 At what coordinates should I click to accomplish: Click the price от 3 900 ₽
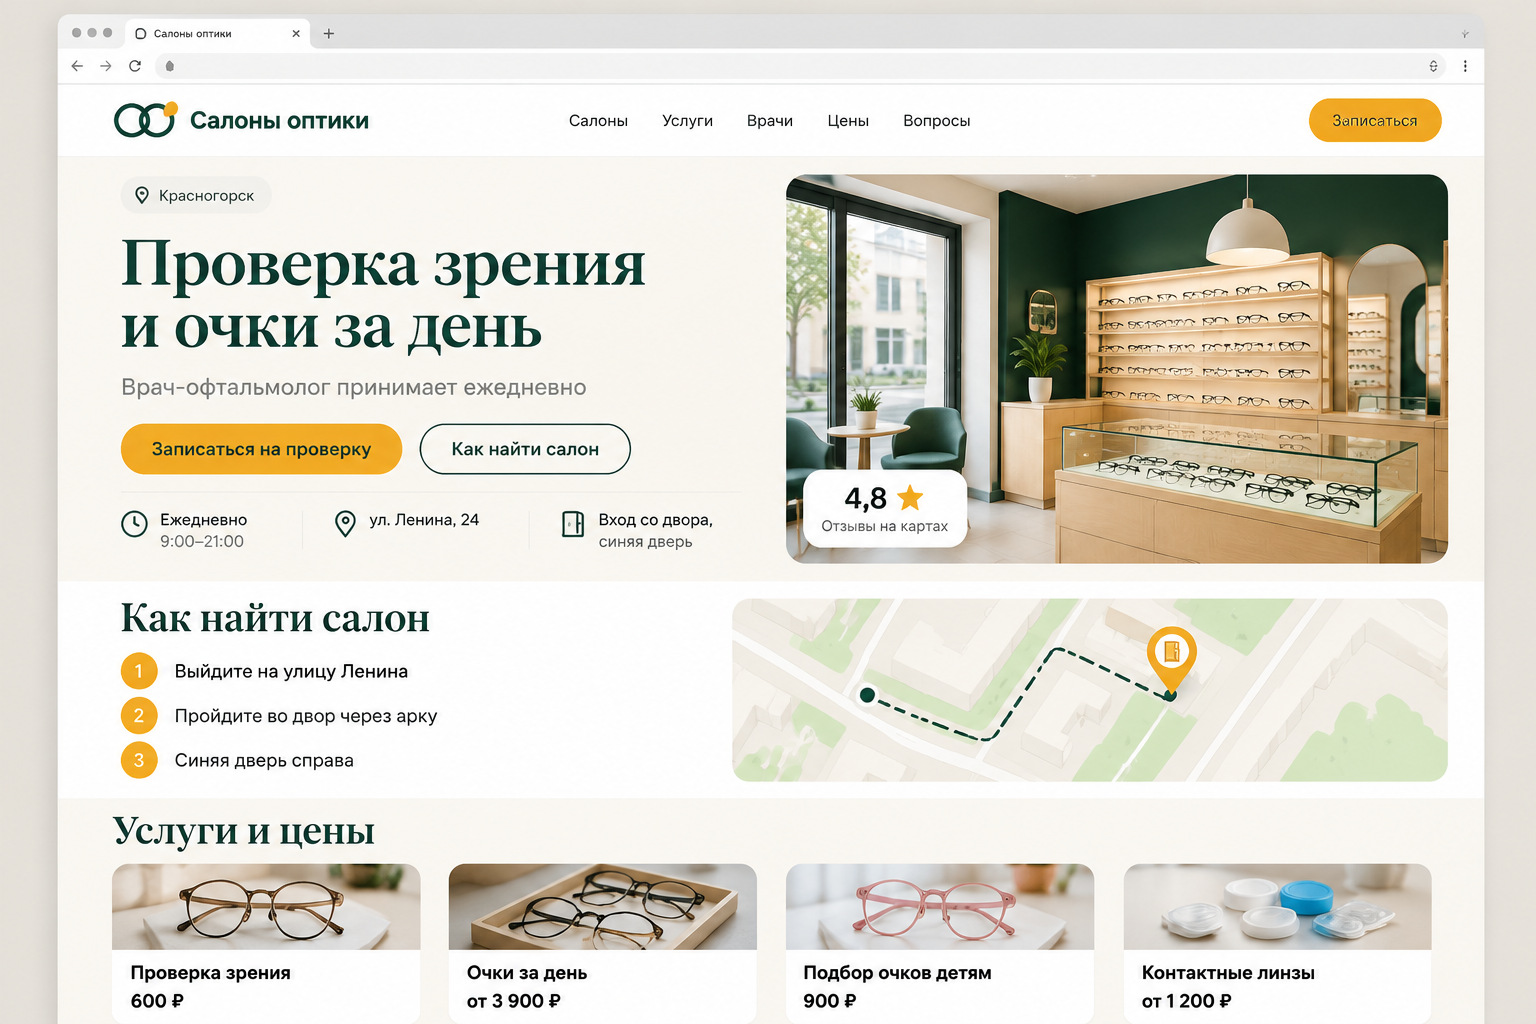(x=514, y=1001)
